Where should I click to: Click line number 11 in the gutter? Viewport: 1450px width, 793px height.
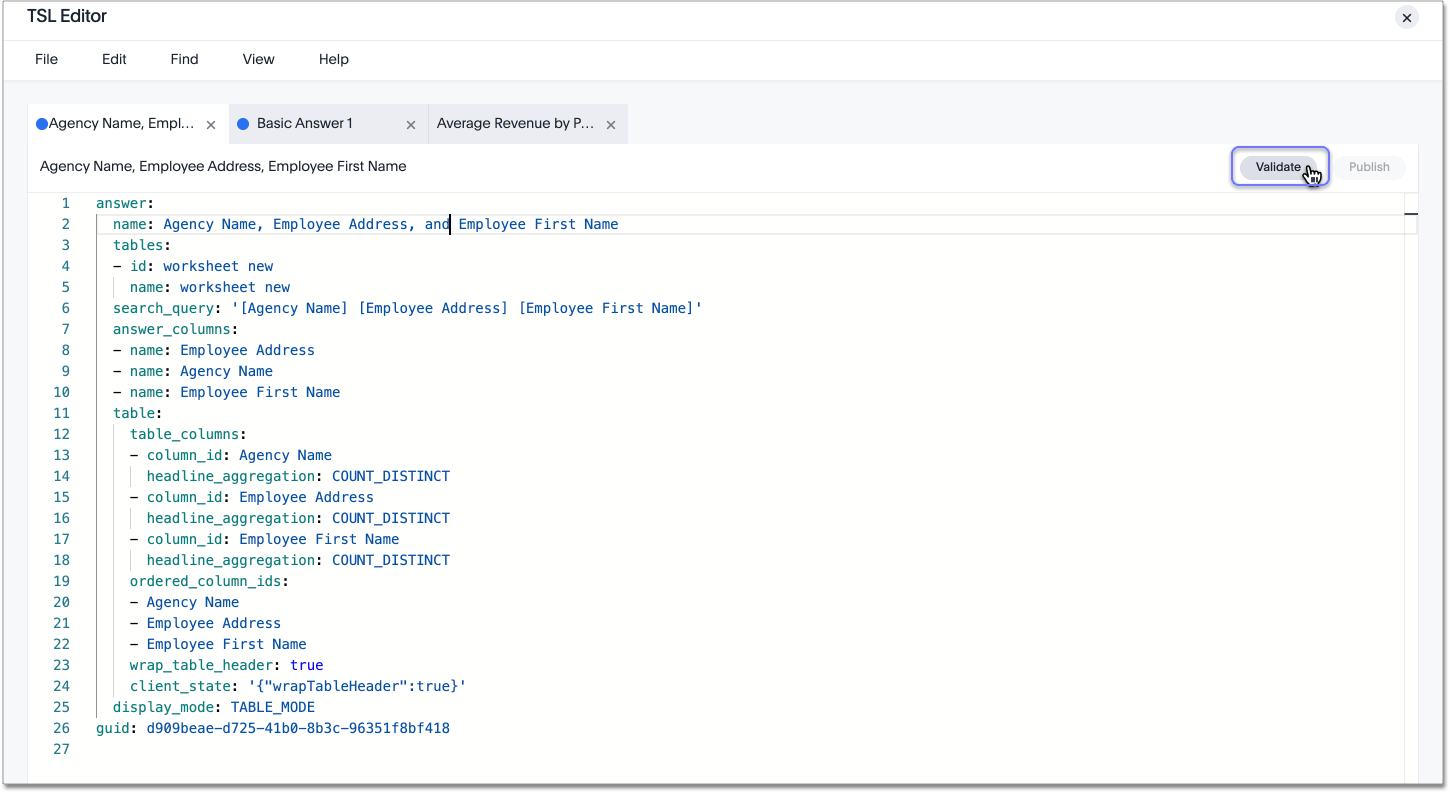point(62,413)
